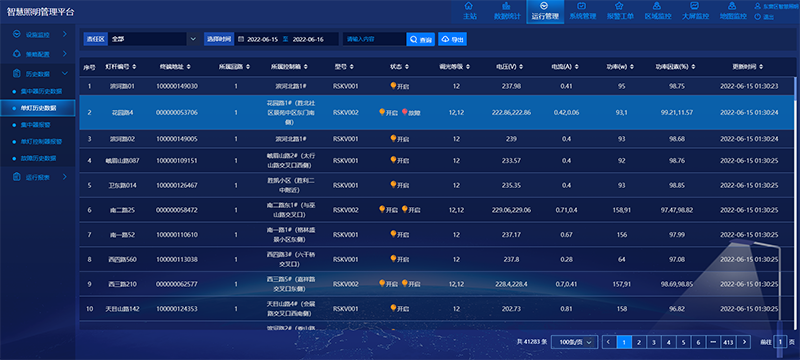The width and height of the screenshot is (800, 360).
Task: Open the 区域监控 area monitoring icon
Action: (x=657, y=6)
